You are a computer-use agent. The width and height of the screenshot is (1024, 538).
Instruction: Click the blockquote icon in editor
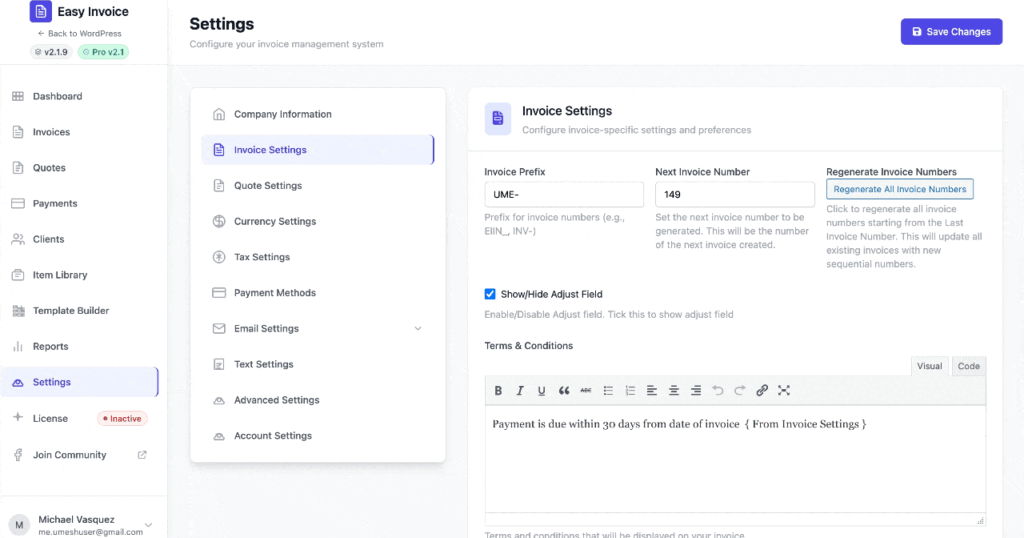coord(564,390)
